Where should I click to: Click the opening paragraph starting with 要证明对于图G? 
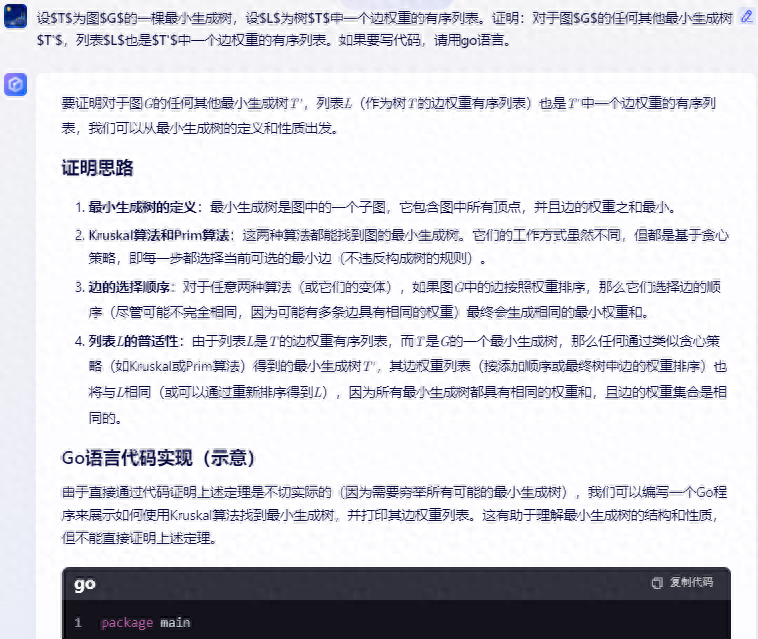pos(390,115)
